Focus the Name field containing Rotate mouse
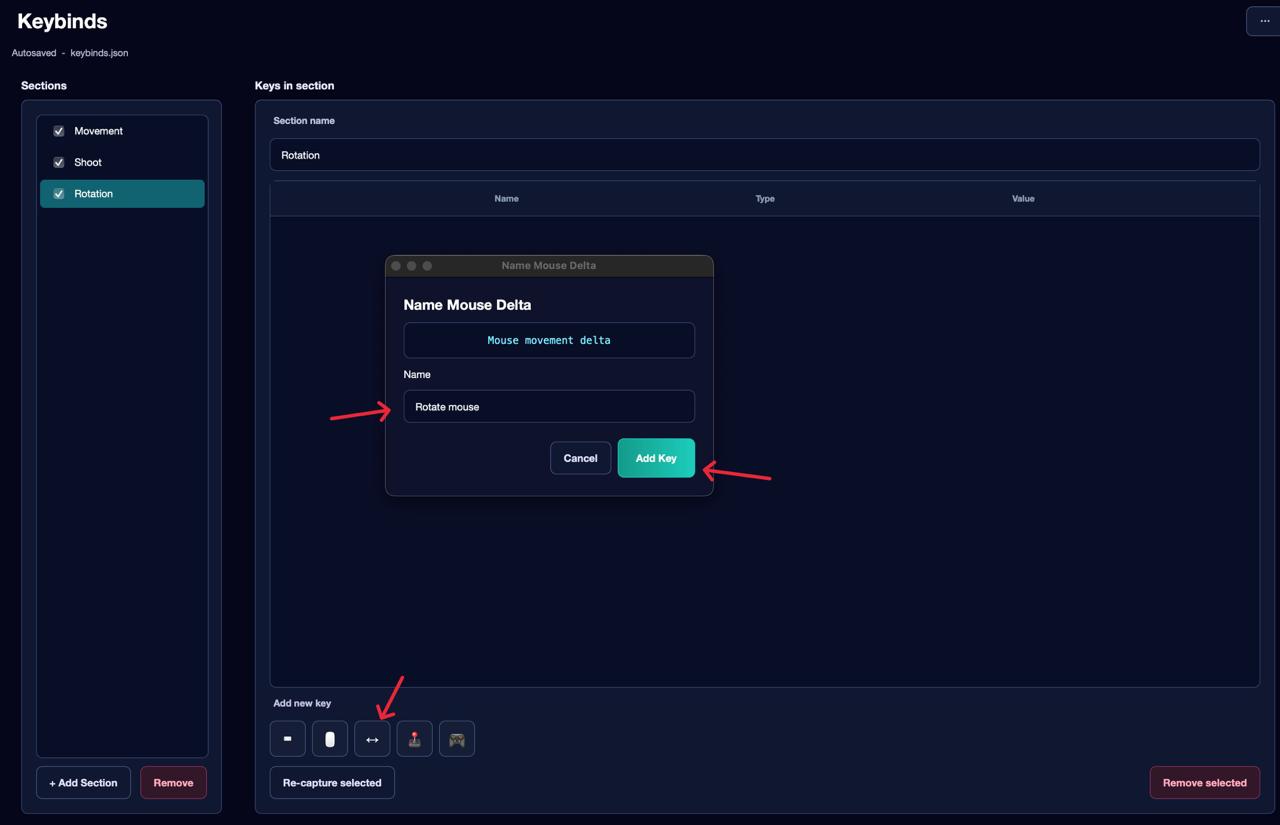The height and width of the screenshot is (825, 1280). [x=549, y=406]
